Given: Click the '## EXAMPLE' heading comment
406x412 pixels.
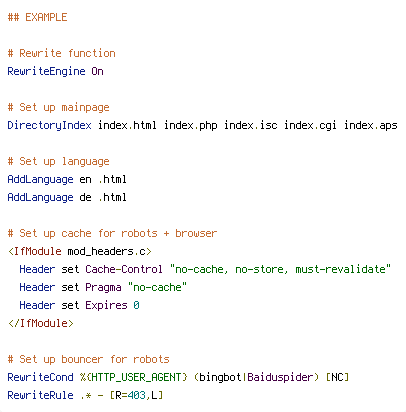Looking at the screenshot, I should click(x=37, y=17).
